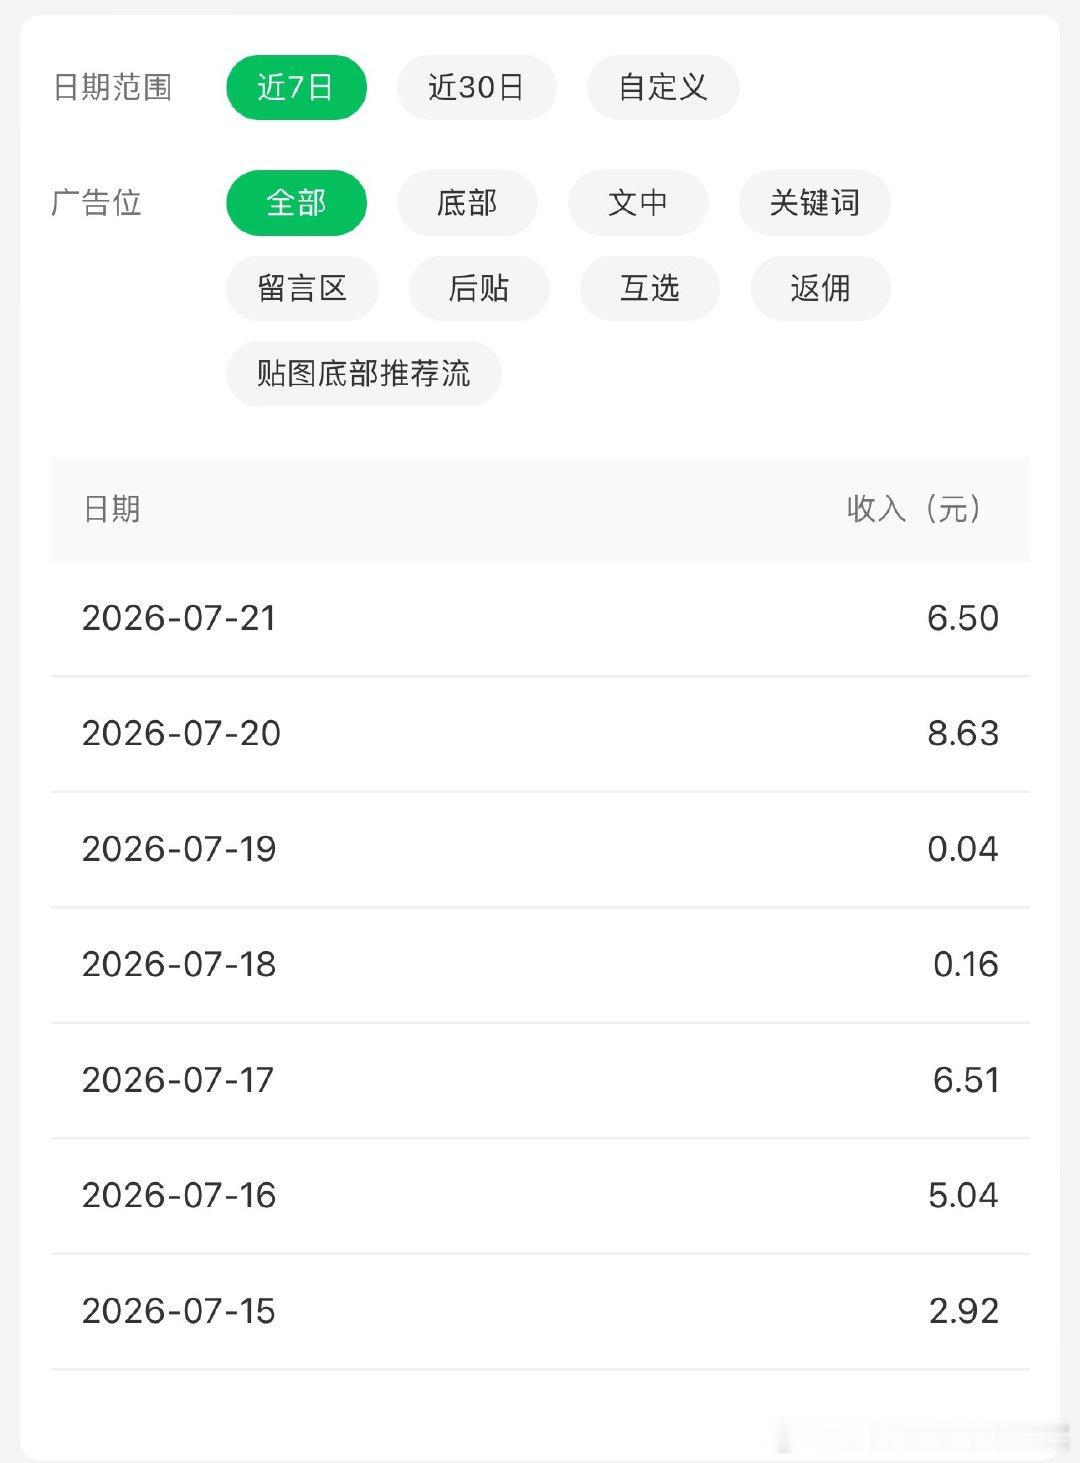
Task: Filter ad position by 底部
Action: (x=467, y=203)
